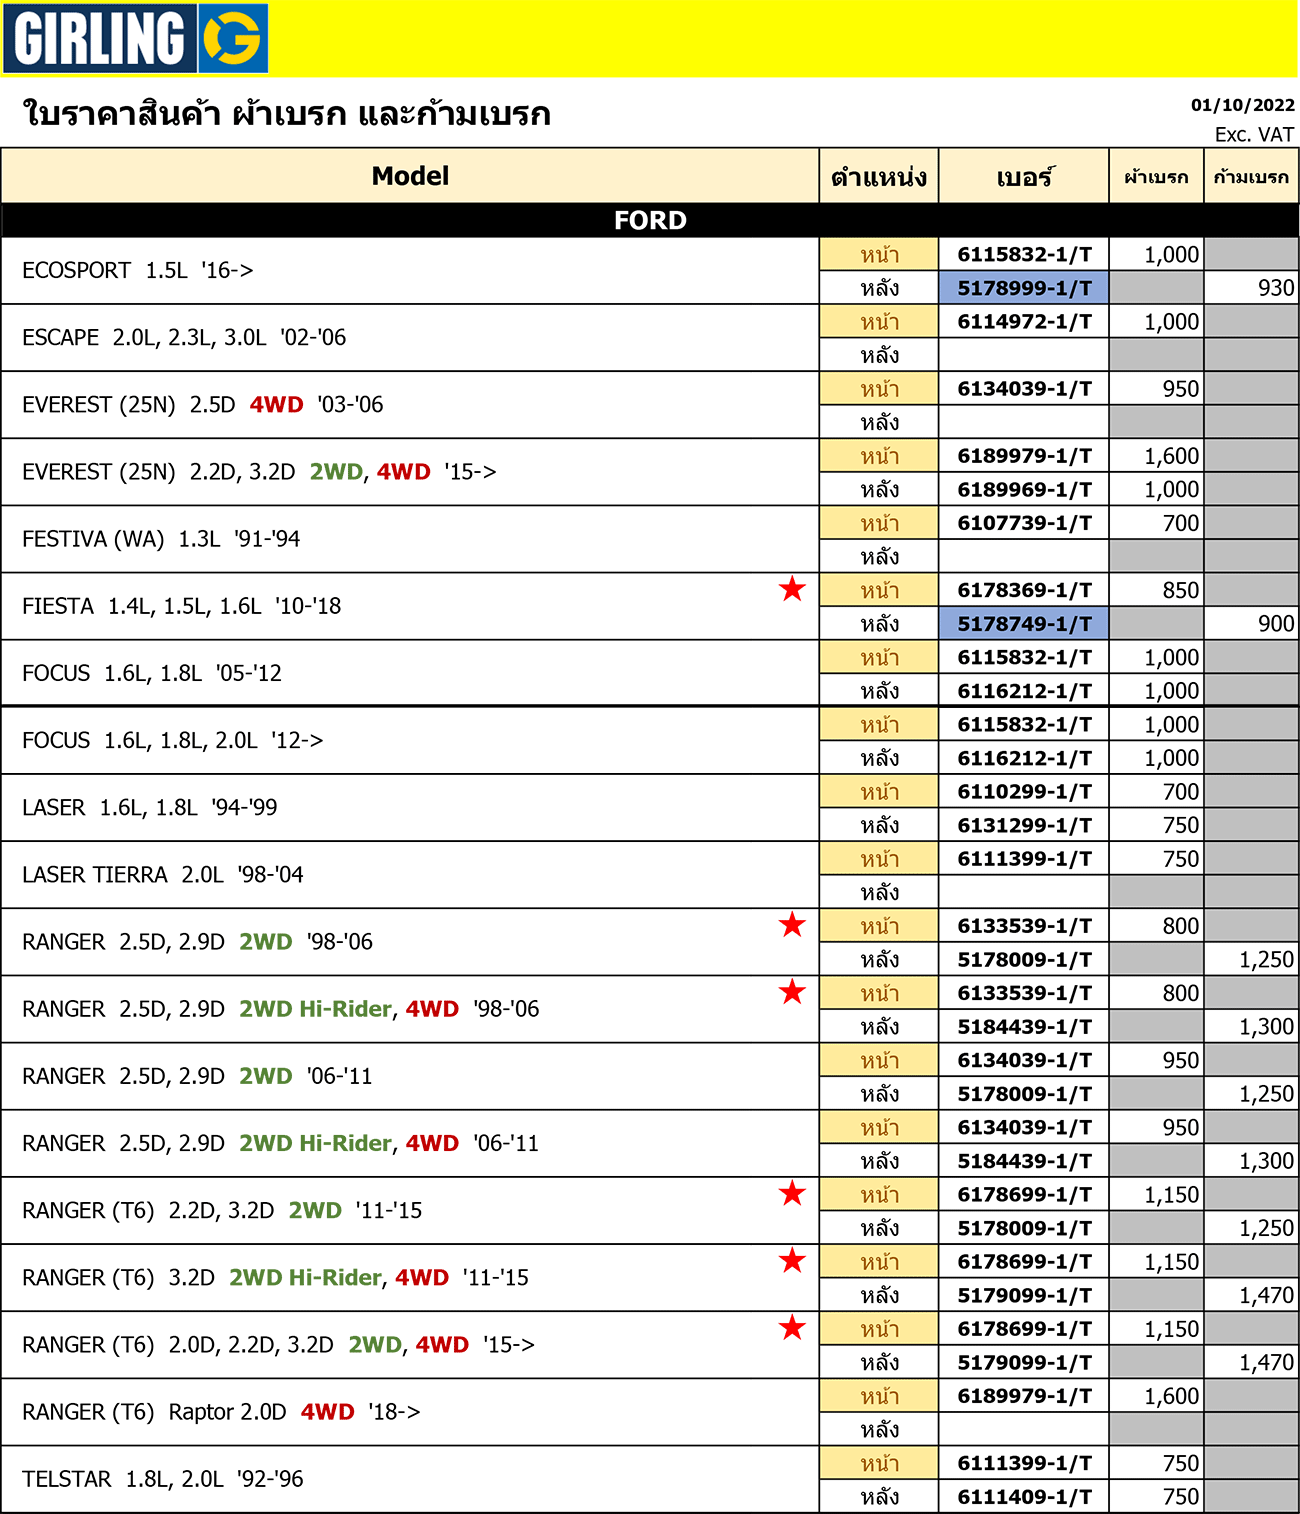Click the 900 brake shoe price for FIESTA
This screenshot has height=1514, width=1300.
[x=1251, y=624]
